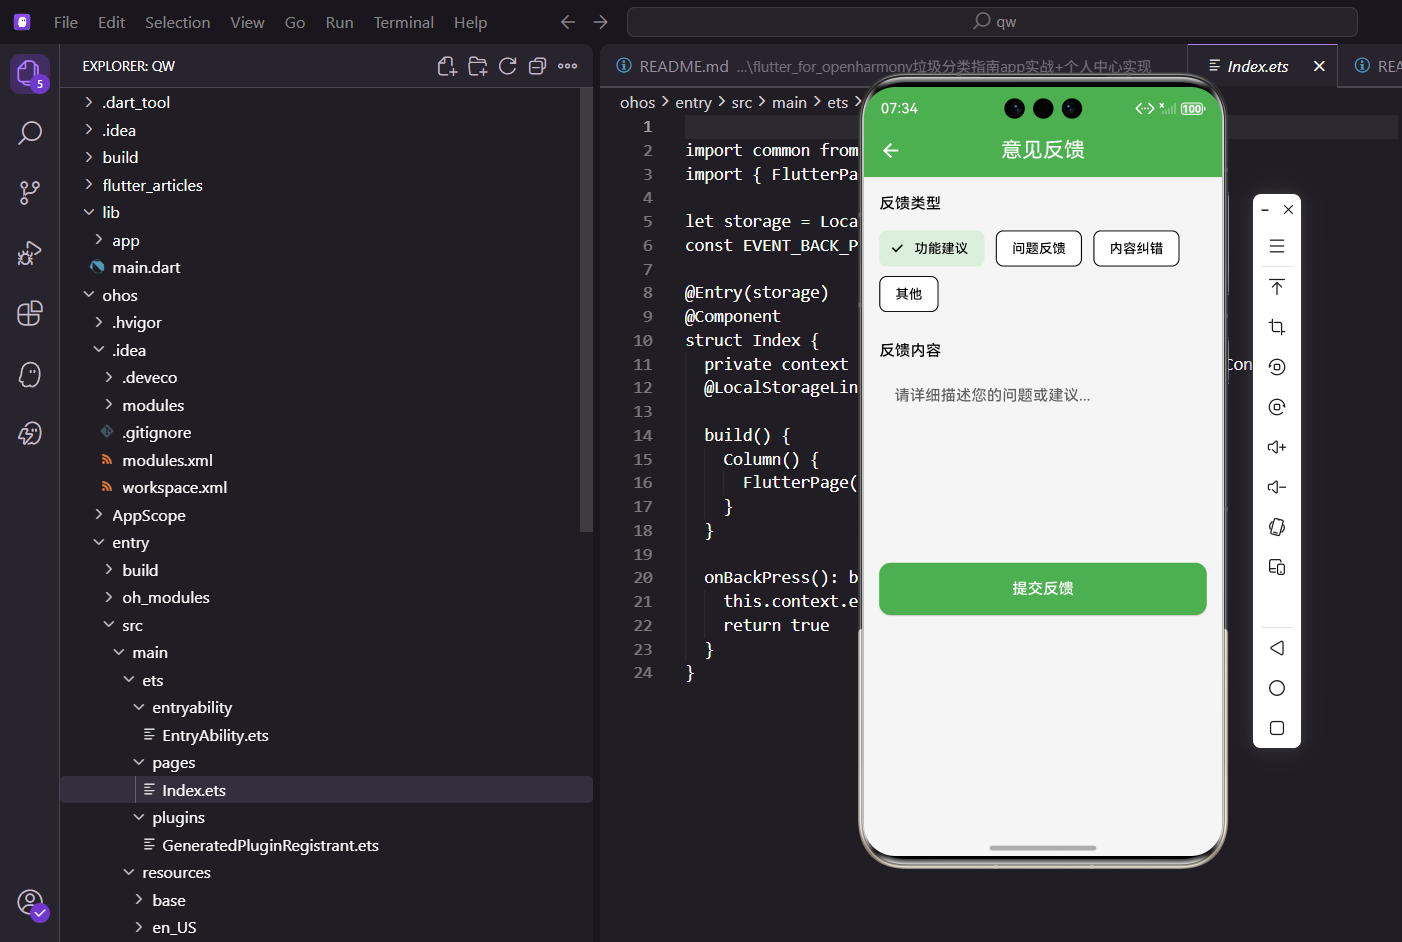Select the 问题反馈 feedback type chip
Image resolution: width=1402 pixels, height=942 pixels.
click(1039, 248)
